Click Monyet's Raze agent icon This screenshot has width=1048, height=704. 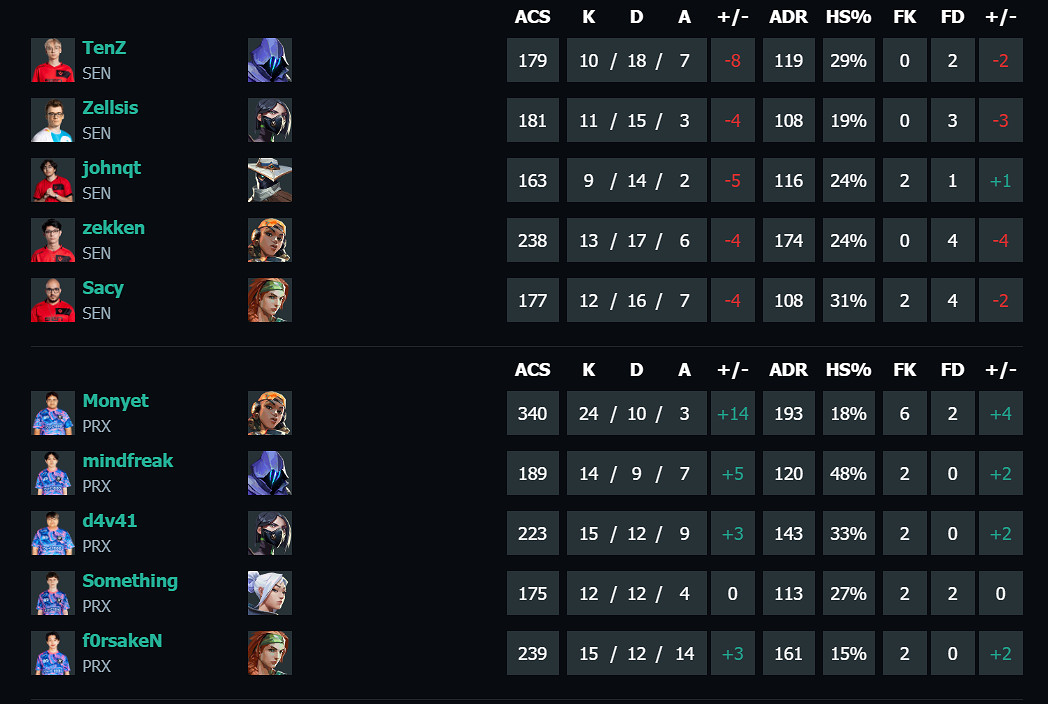(269, 413)
